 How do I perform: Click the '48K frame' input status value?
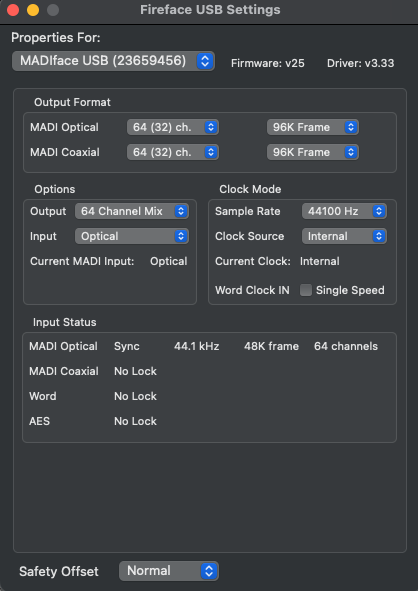tap(271, 346)
